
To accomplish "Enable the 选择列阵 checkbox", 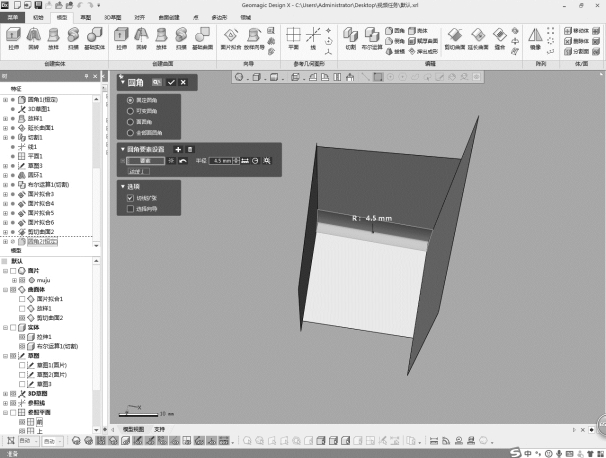I will pos(131,208).
